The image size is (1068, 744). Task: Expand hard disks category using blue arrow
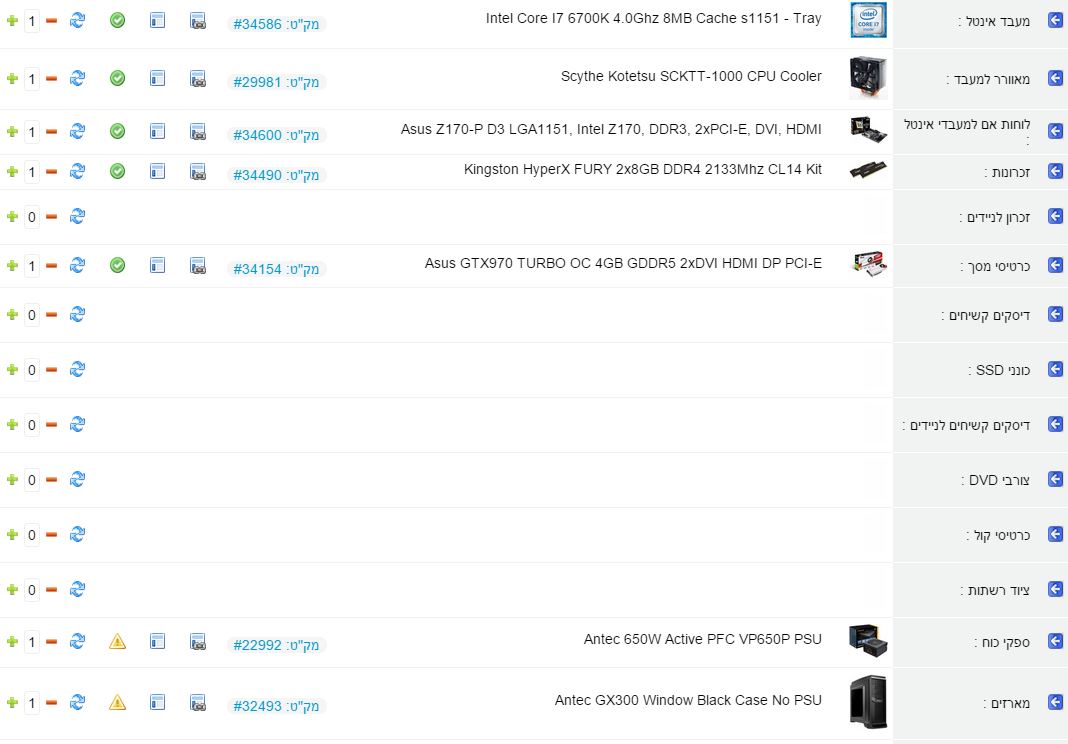(x=1054, y=314)
